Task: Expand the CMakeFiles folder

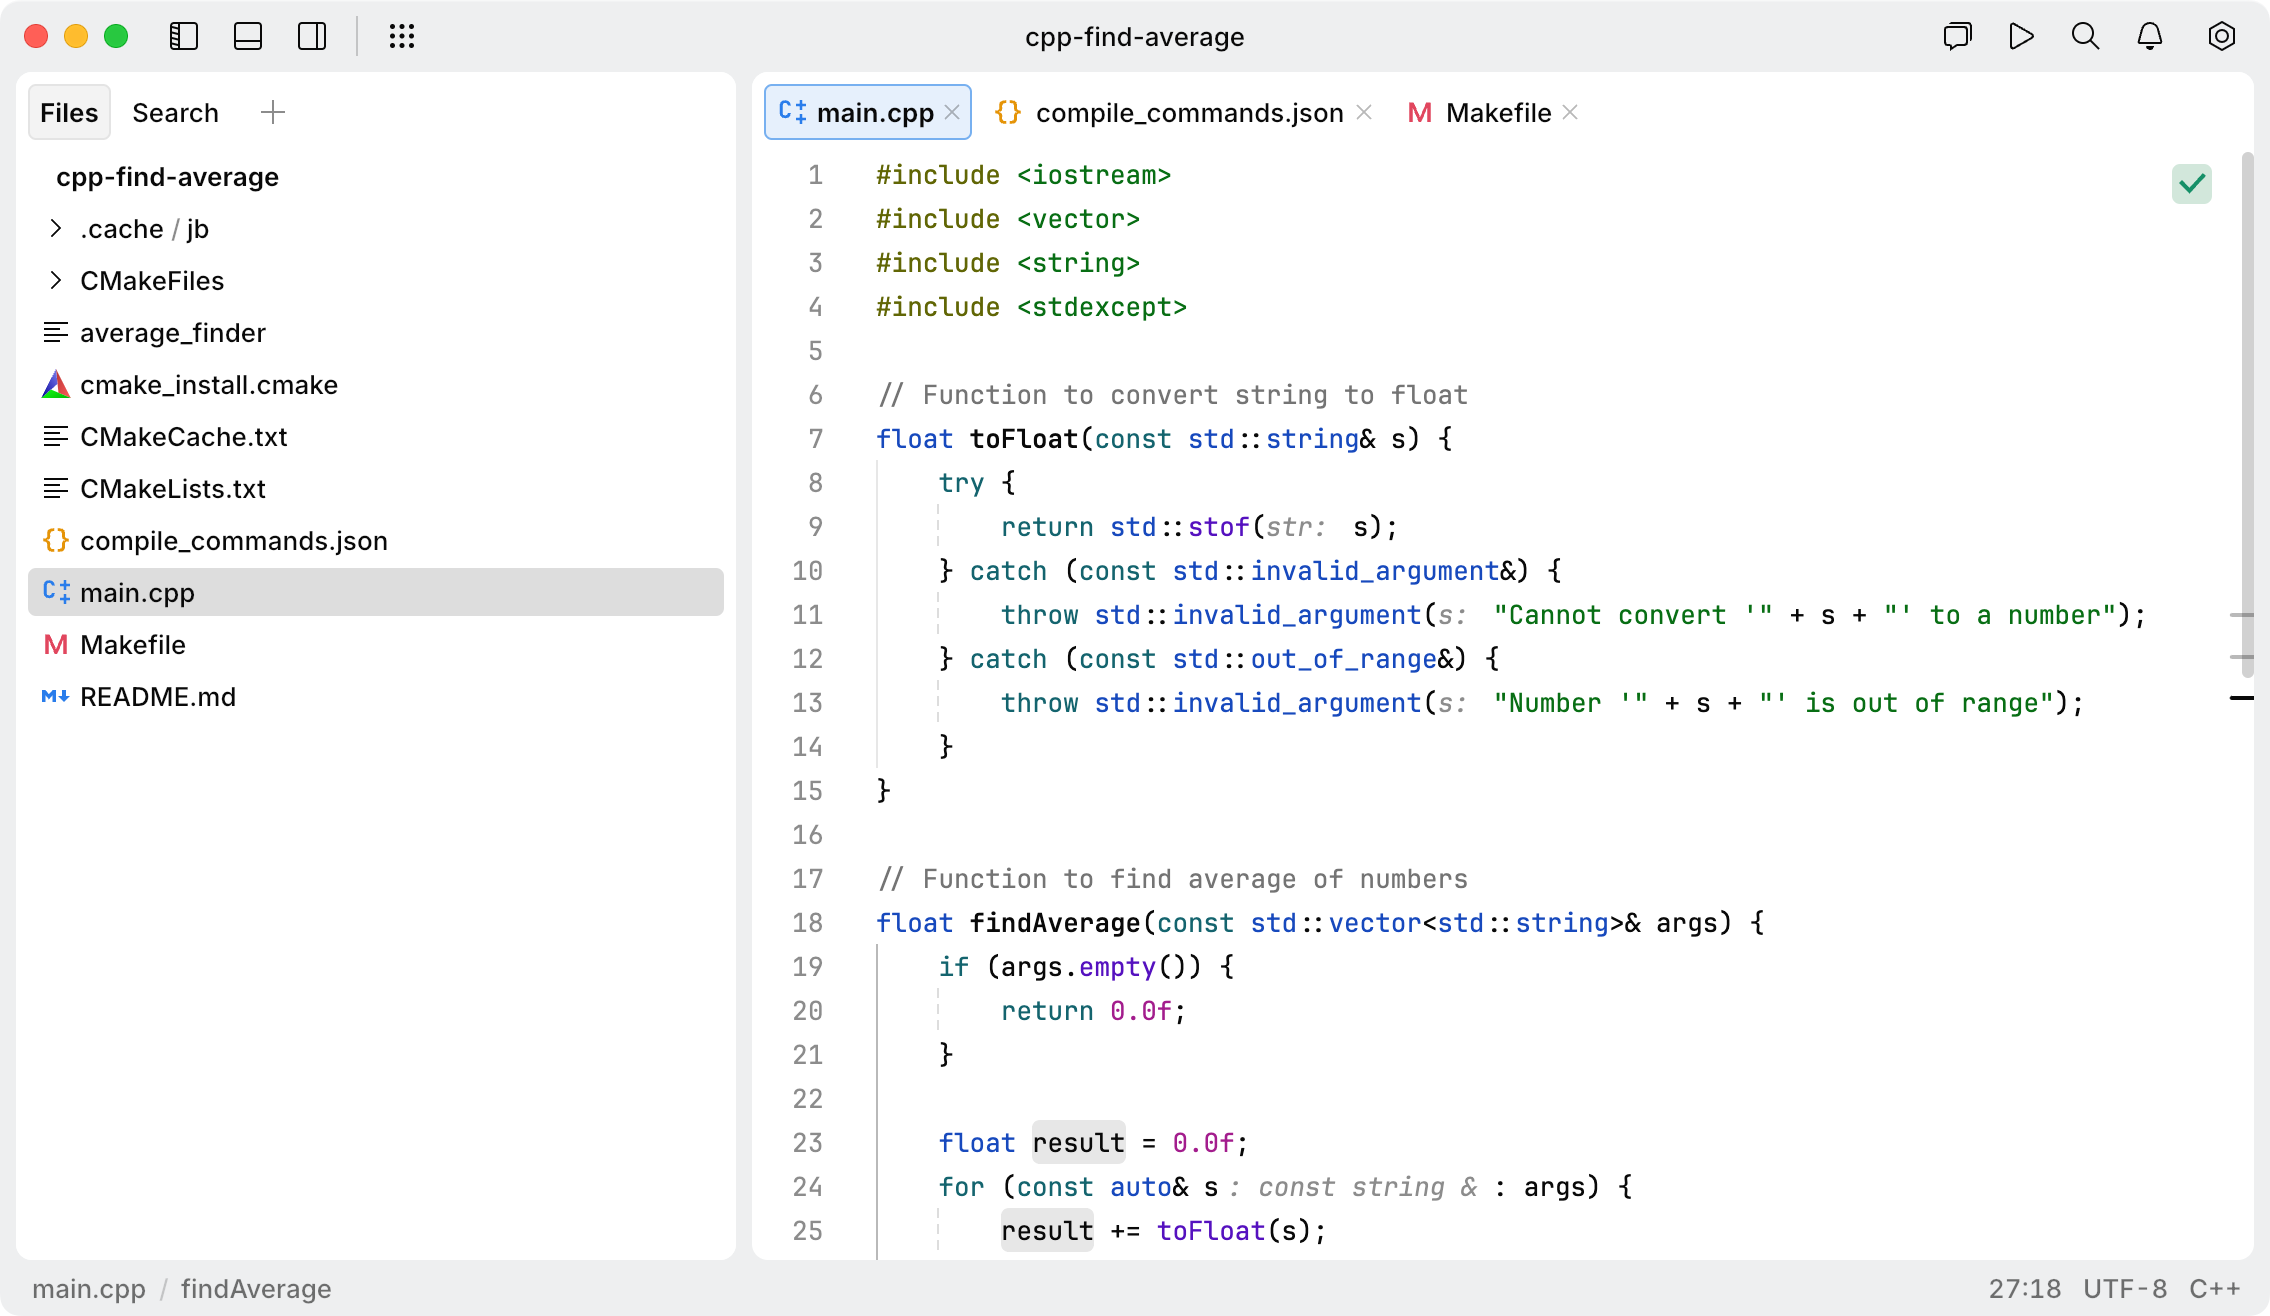Action: [56, 281]
